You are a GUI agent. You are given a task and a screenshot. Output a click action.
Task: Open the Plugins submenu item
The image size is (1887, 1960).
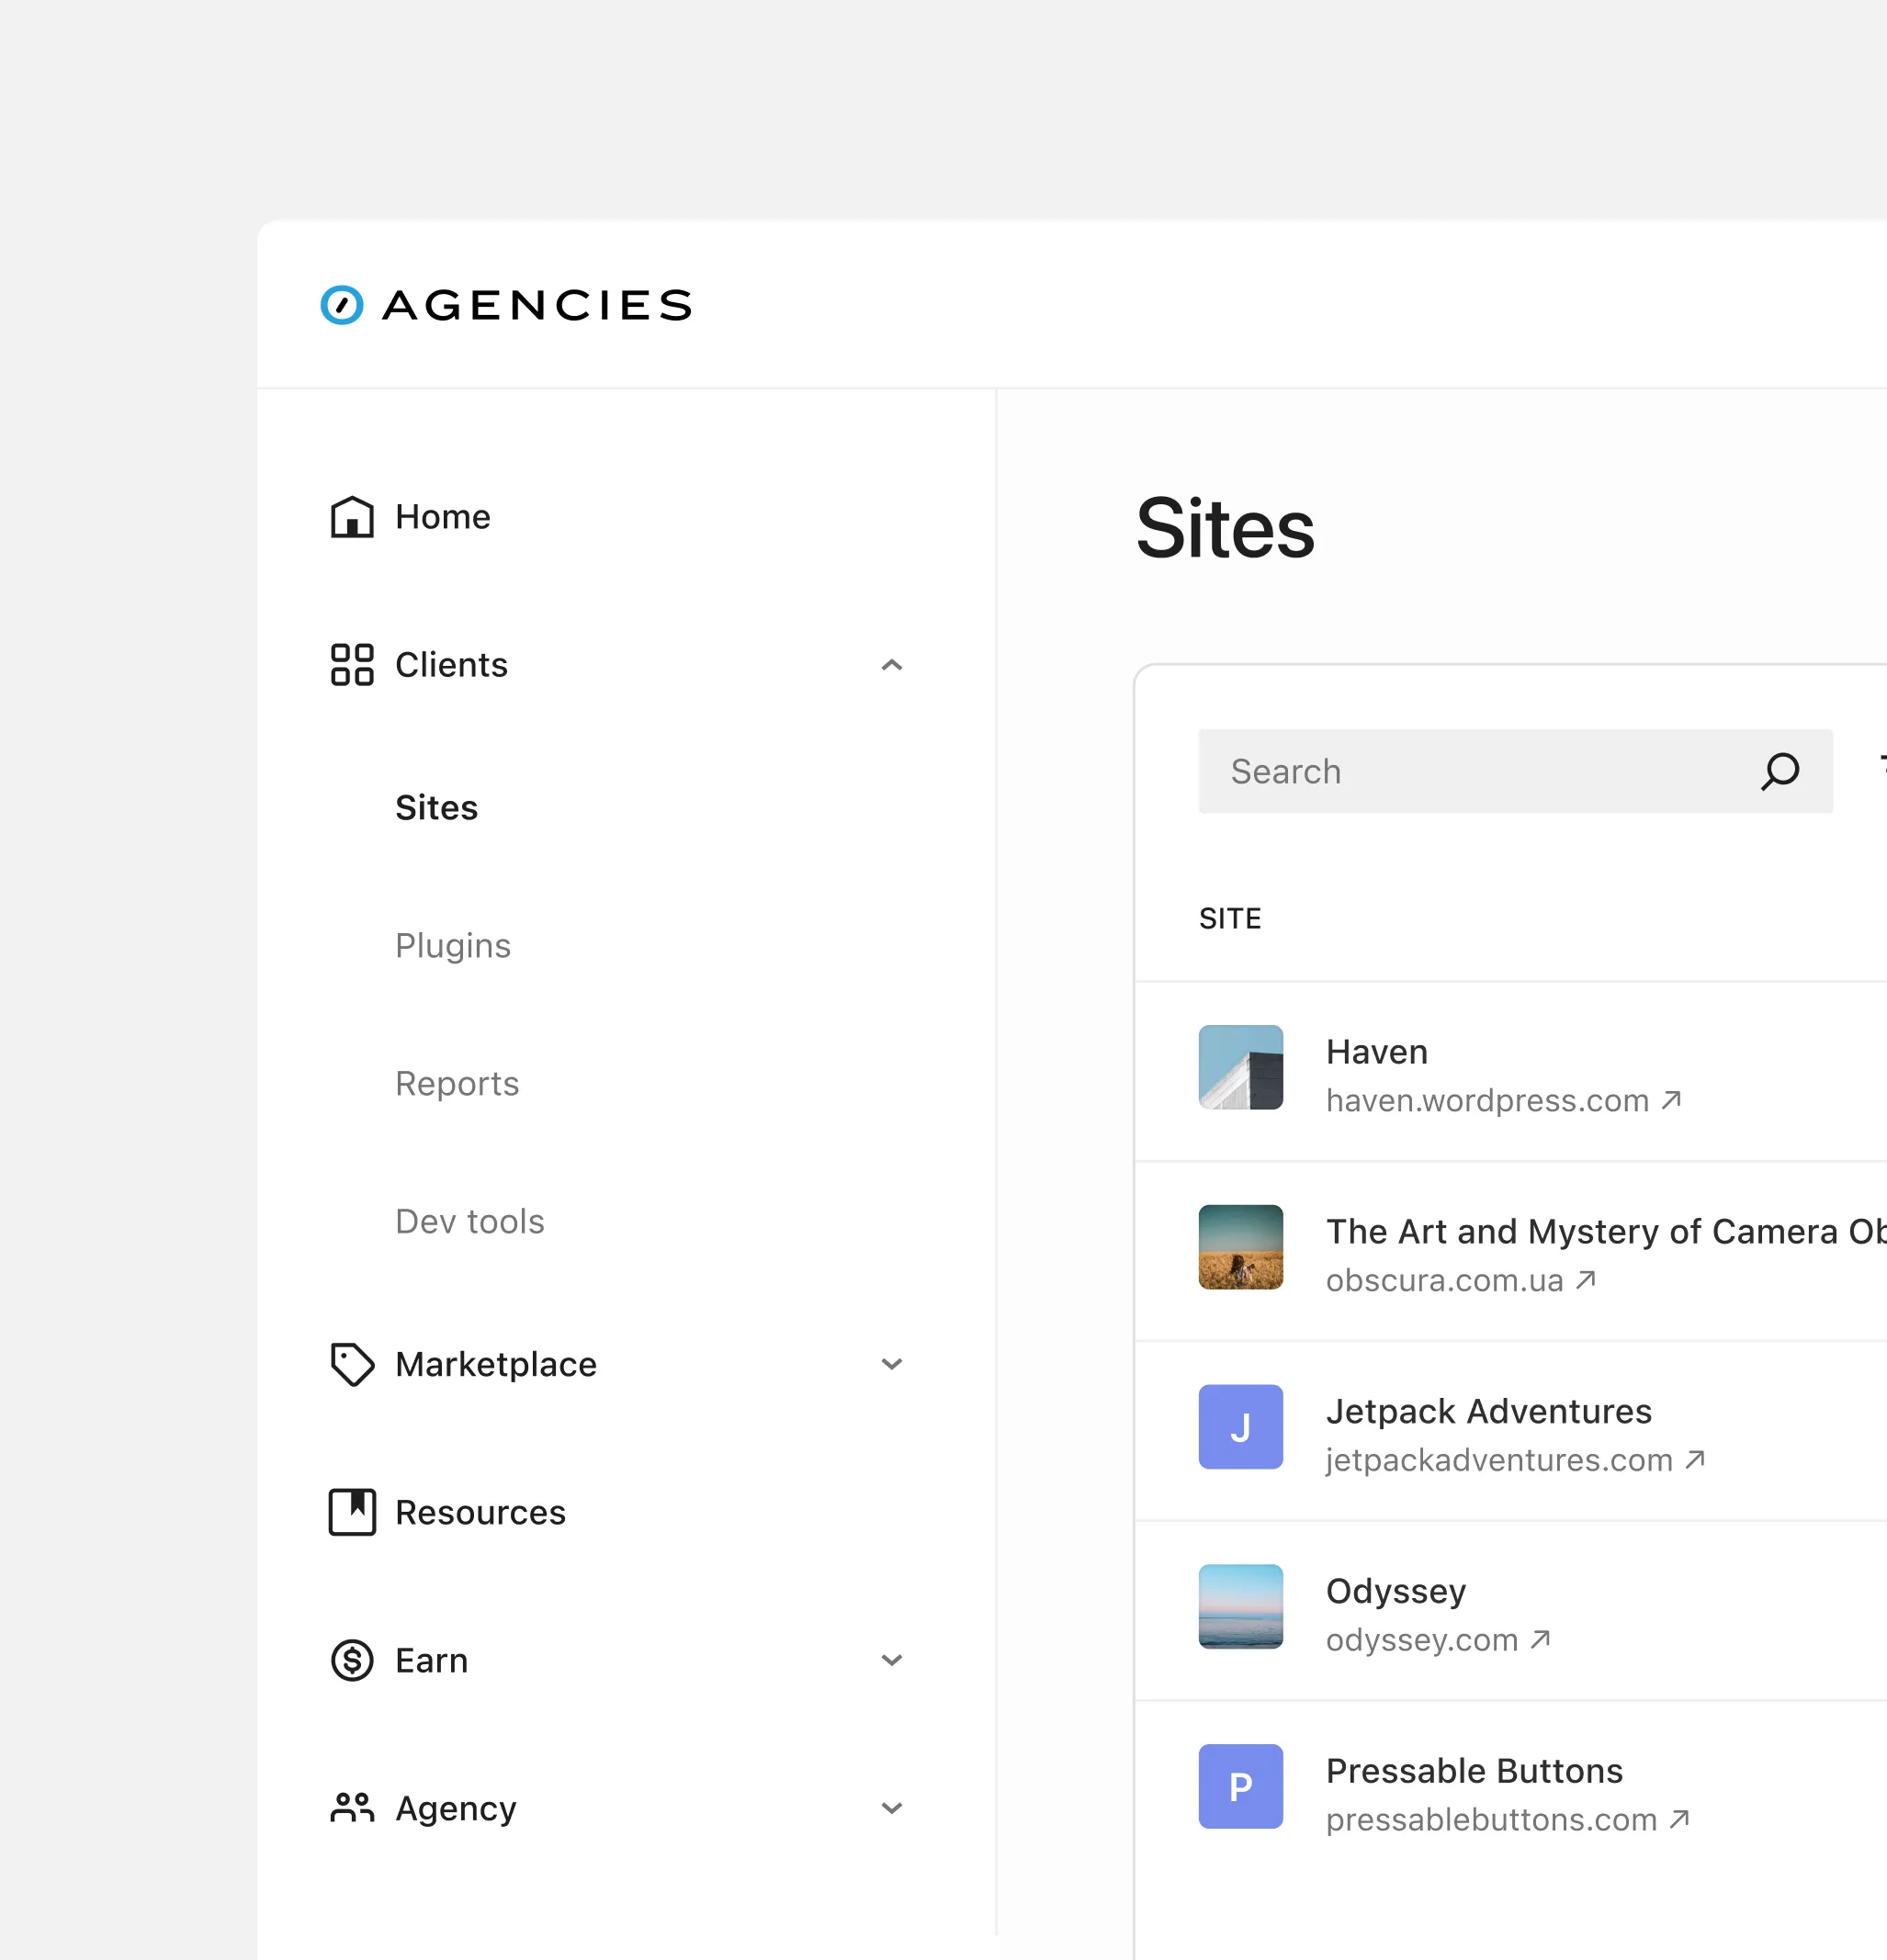[453, 945]
